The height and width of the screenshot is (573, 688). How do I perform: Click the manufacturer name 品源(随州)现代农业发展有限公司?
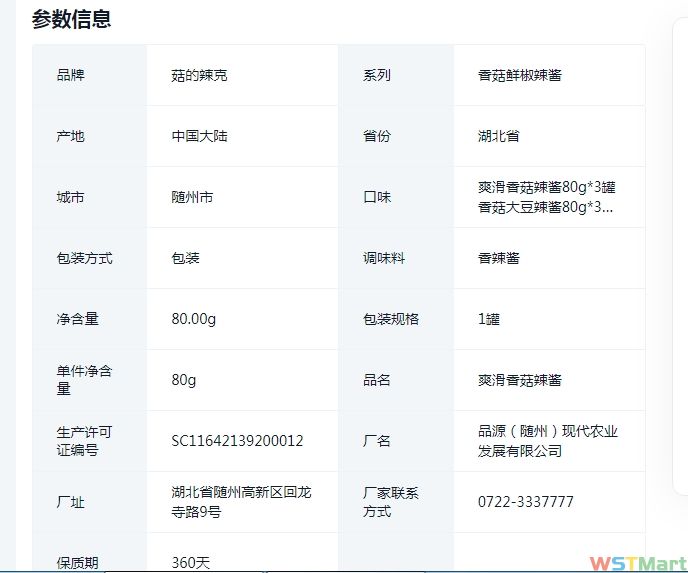coord(548,441)
